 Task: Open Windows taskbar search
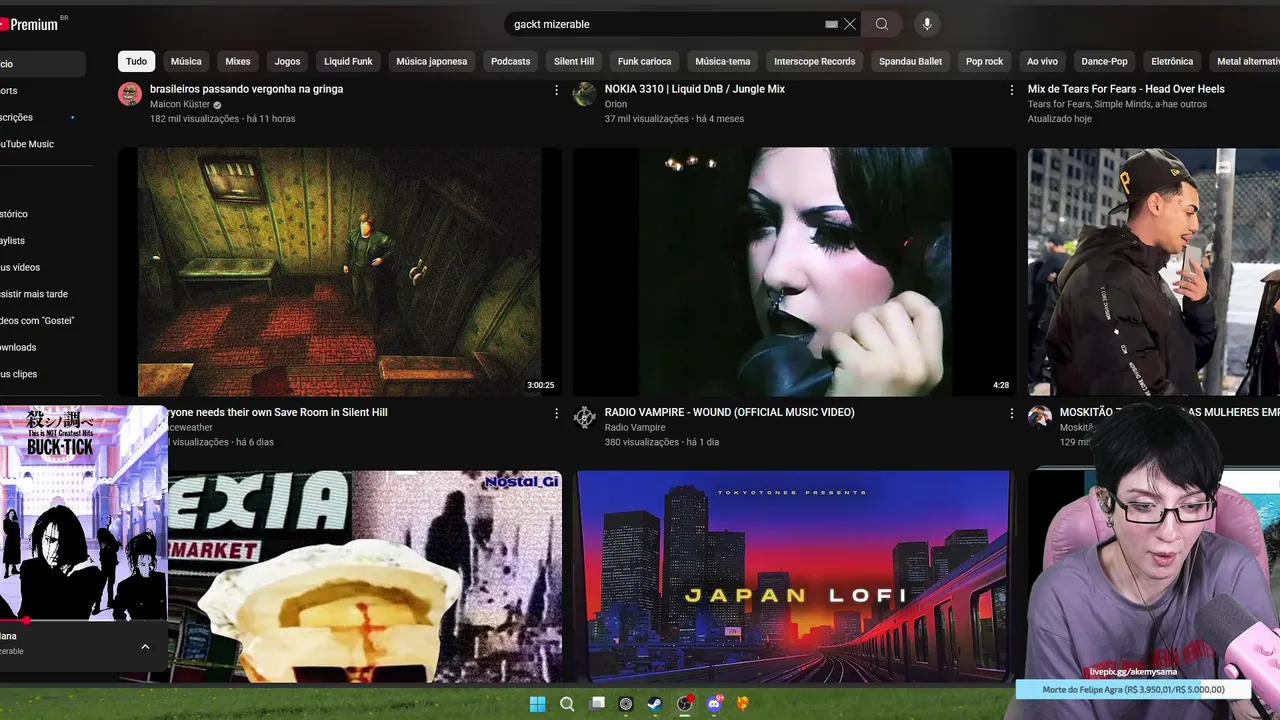567,704
